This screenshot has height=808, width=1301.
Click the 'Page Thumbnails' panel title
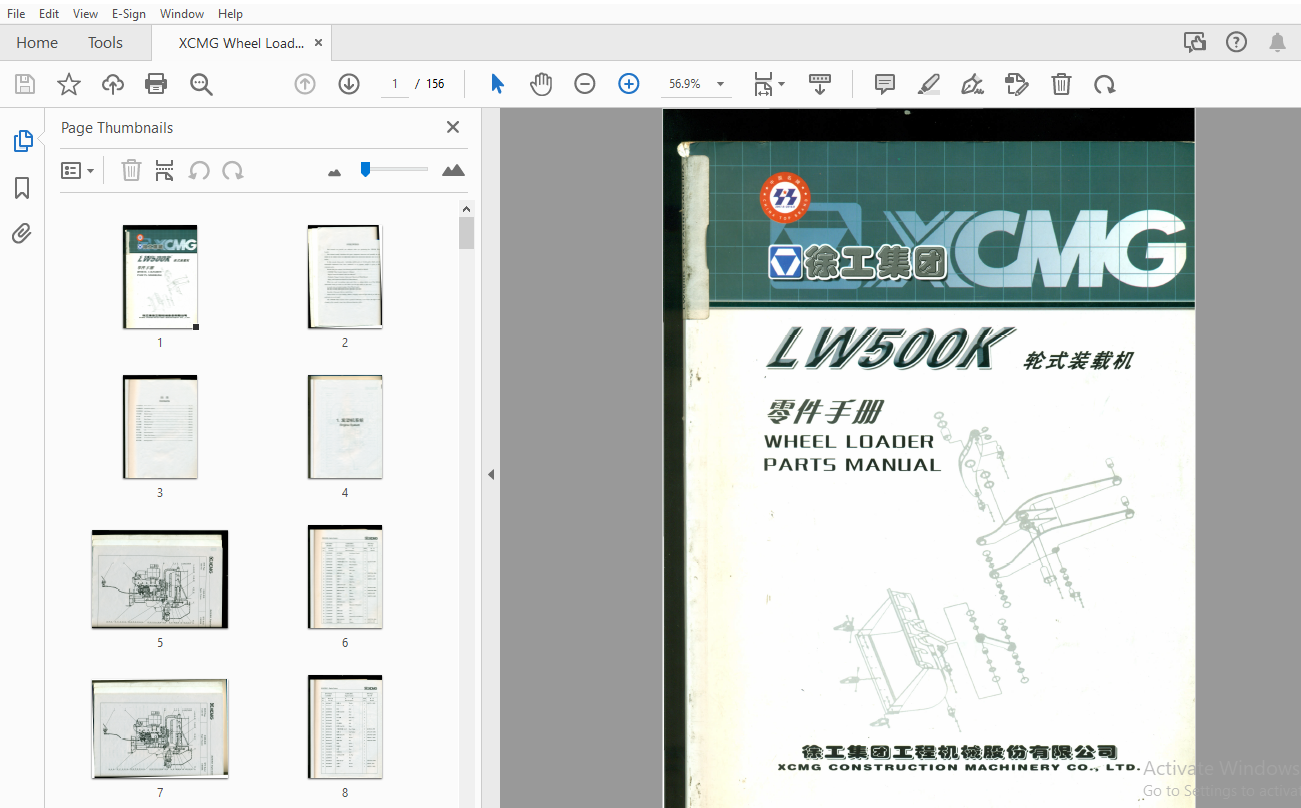point(117,128)
